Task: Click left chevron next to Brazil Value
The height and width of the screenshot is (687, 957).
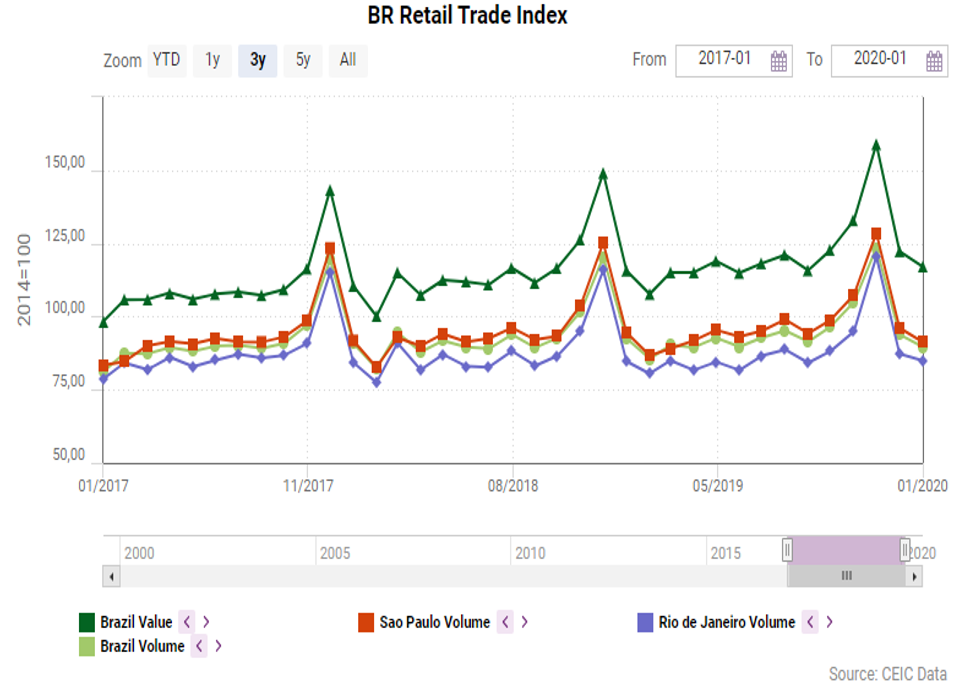Action: [x=187, y=622]
